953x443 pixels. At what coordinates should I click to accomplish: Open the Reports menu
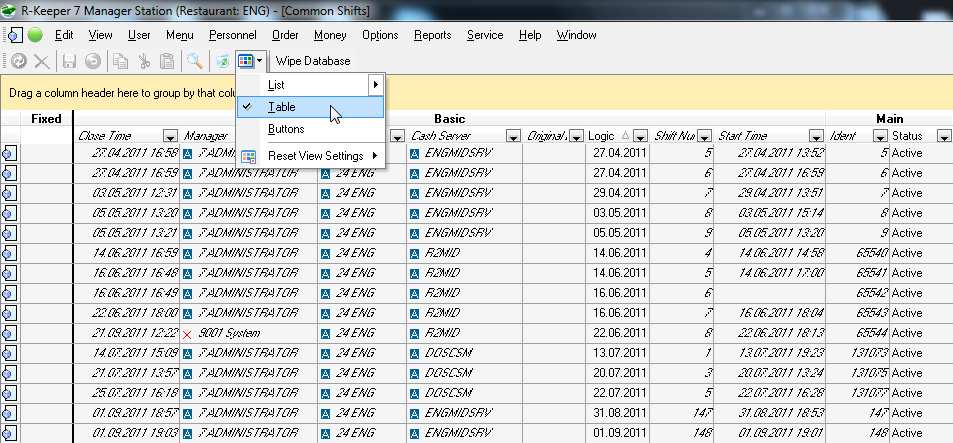[x=433, y=35]
